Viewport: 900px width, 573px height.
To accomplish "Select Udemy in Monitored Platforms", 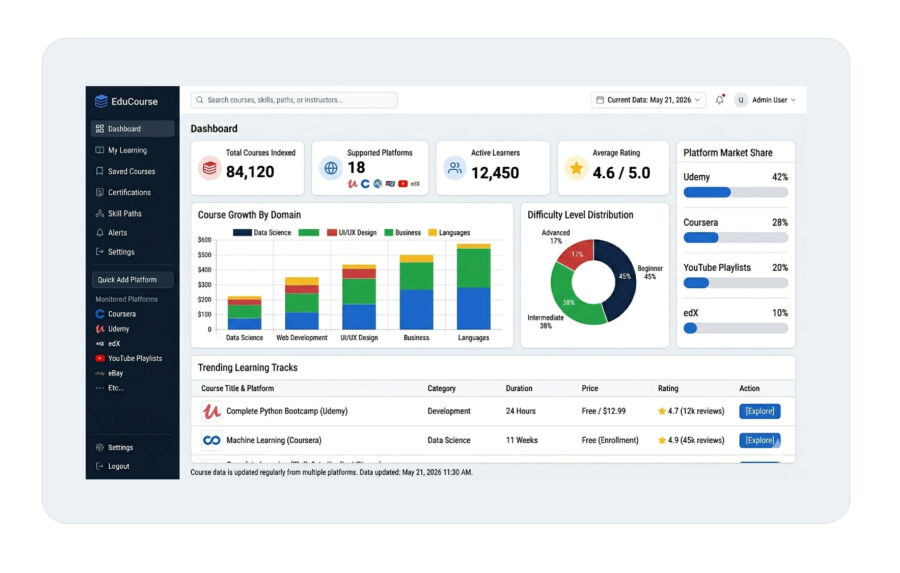I will click(x=118, y=329).
